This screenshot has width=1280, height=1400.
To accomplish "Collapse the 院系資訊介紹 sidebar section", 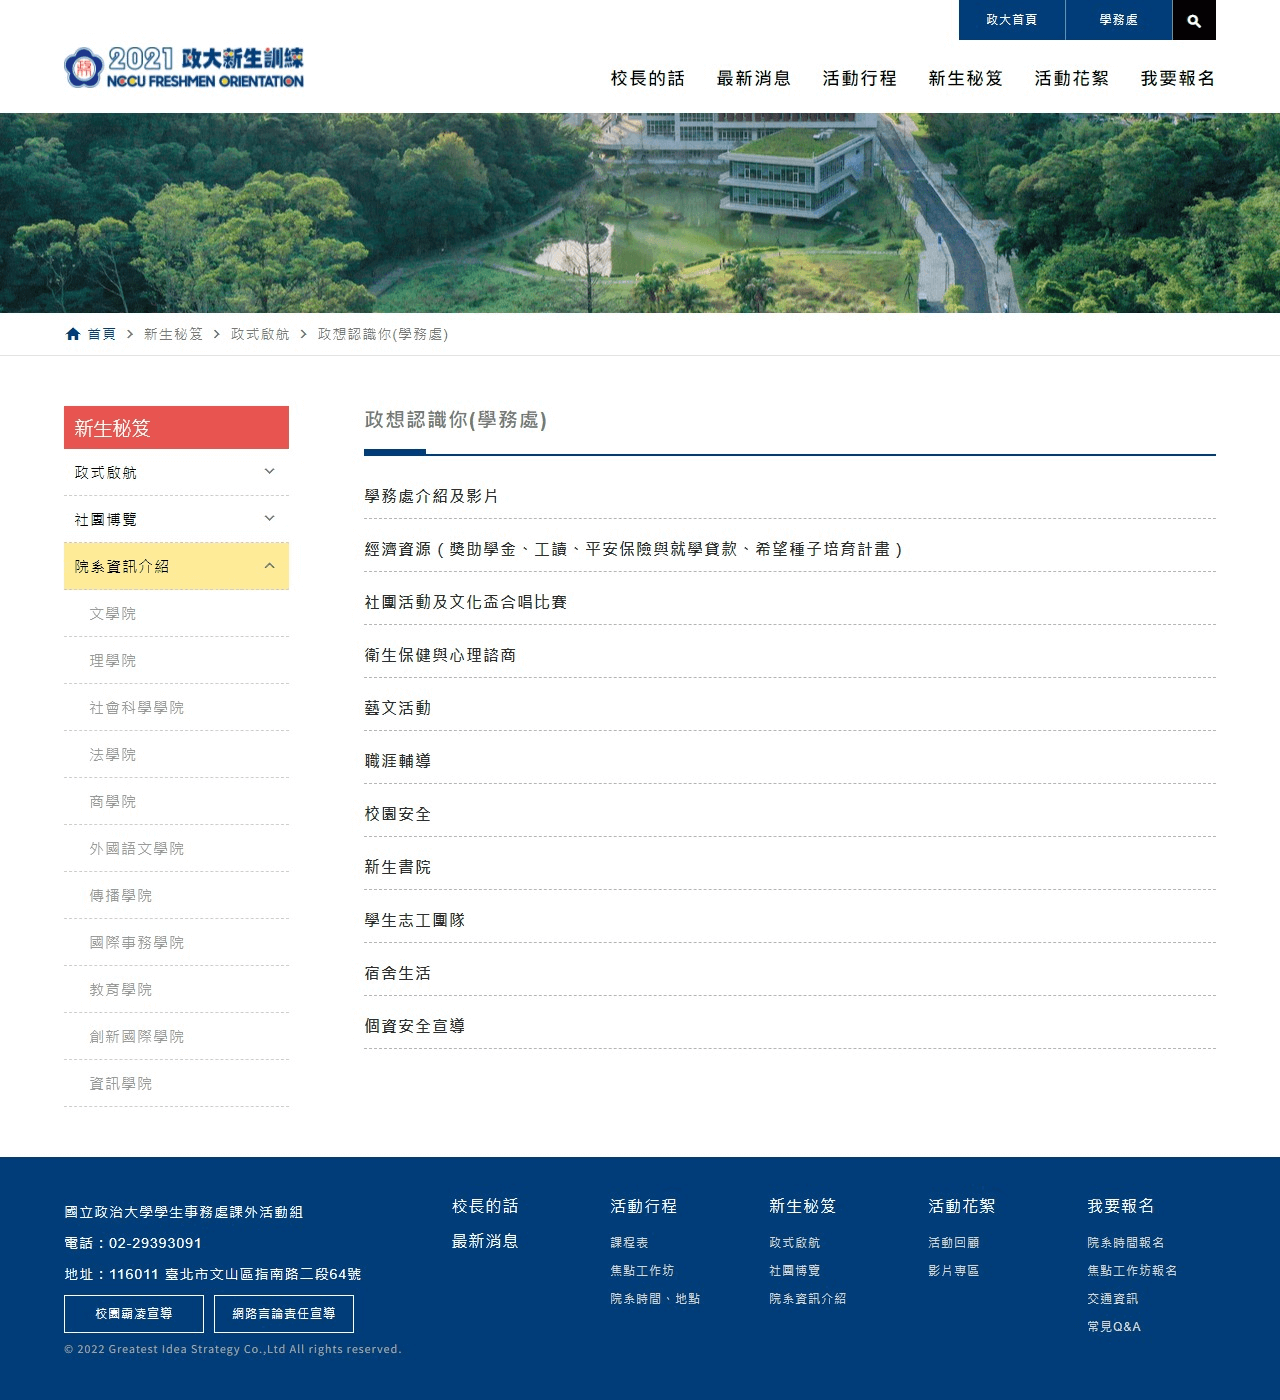I will pyautogui.click(x=176, y=566).
